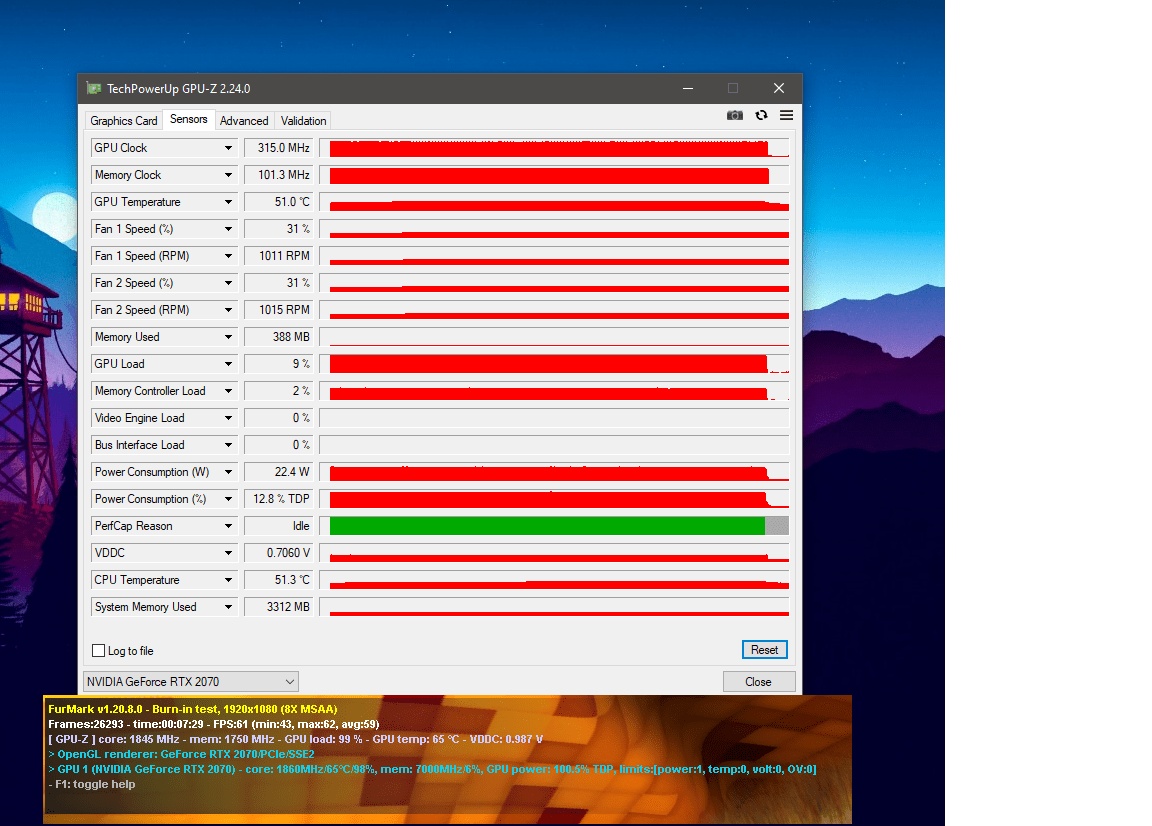
Task: Click the 51.3 °C CPU Temperature value
Action: pos(278,580)
